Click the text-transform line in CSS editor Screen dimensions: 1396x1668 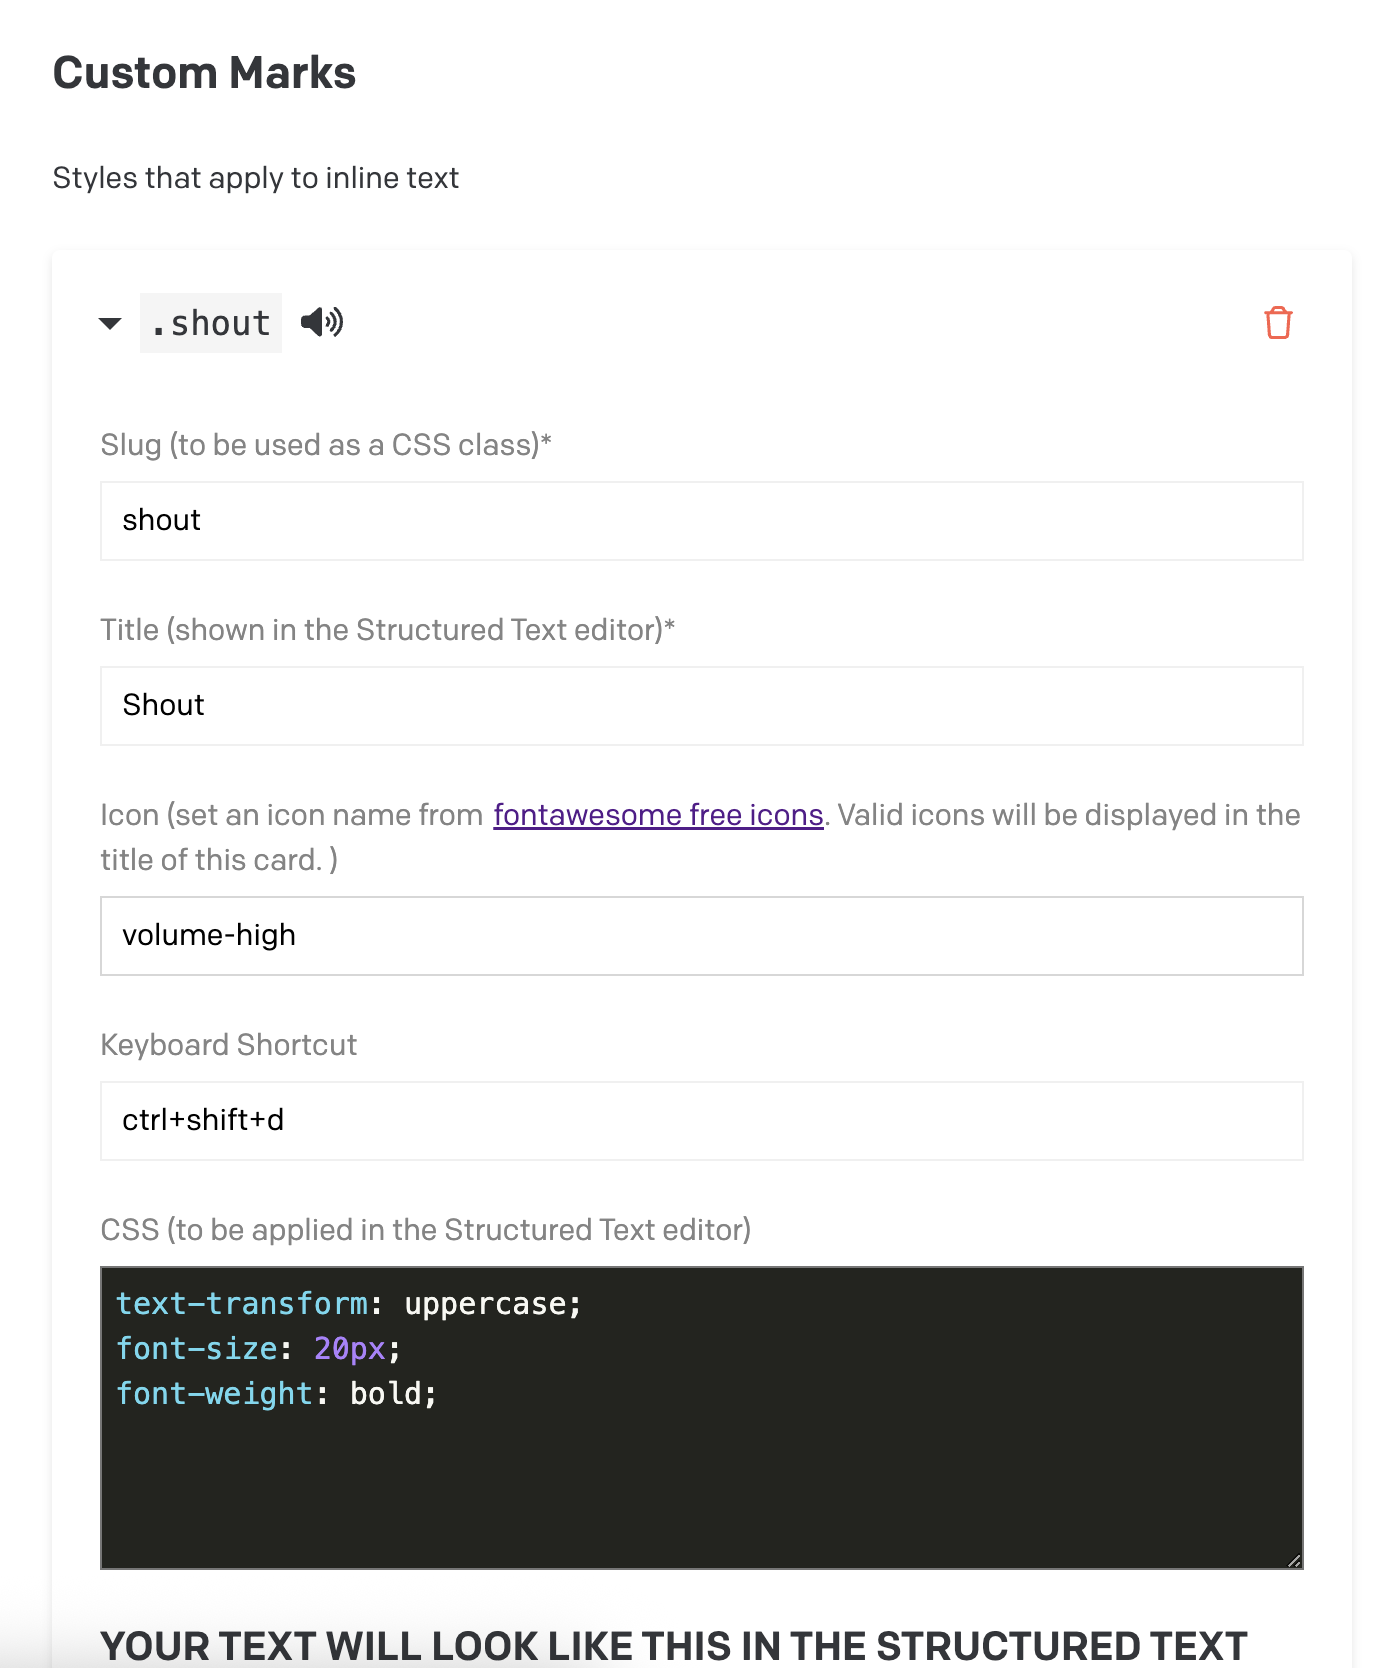click(348, 1304)
